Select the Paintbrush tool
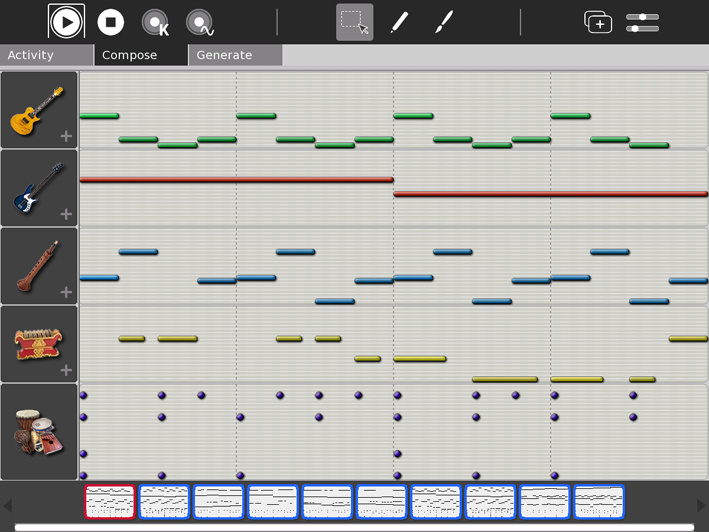 point(444,22)
